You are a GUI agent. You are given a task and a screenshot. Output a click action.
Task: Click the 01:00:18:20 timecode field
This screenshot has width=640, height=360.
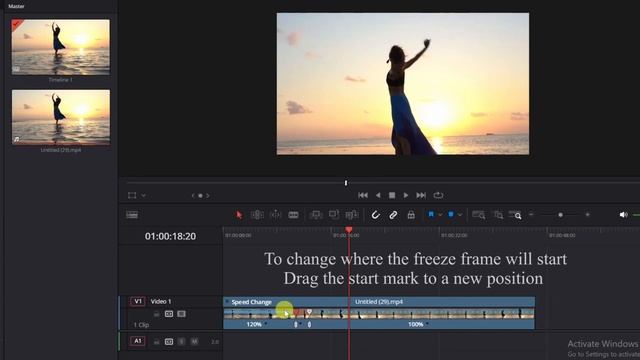(x=170, y=236)
